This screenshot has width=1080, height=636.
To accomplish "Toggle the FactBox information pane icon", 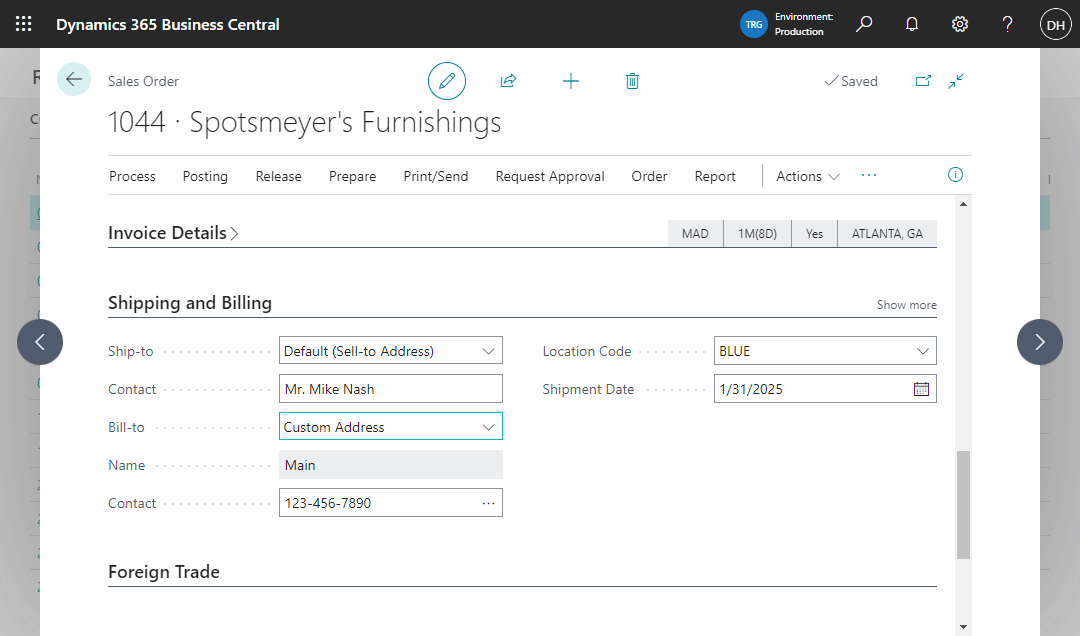I will coord(955,175).
